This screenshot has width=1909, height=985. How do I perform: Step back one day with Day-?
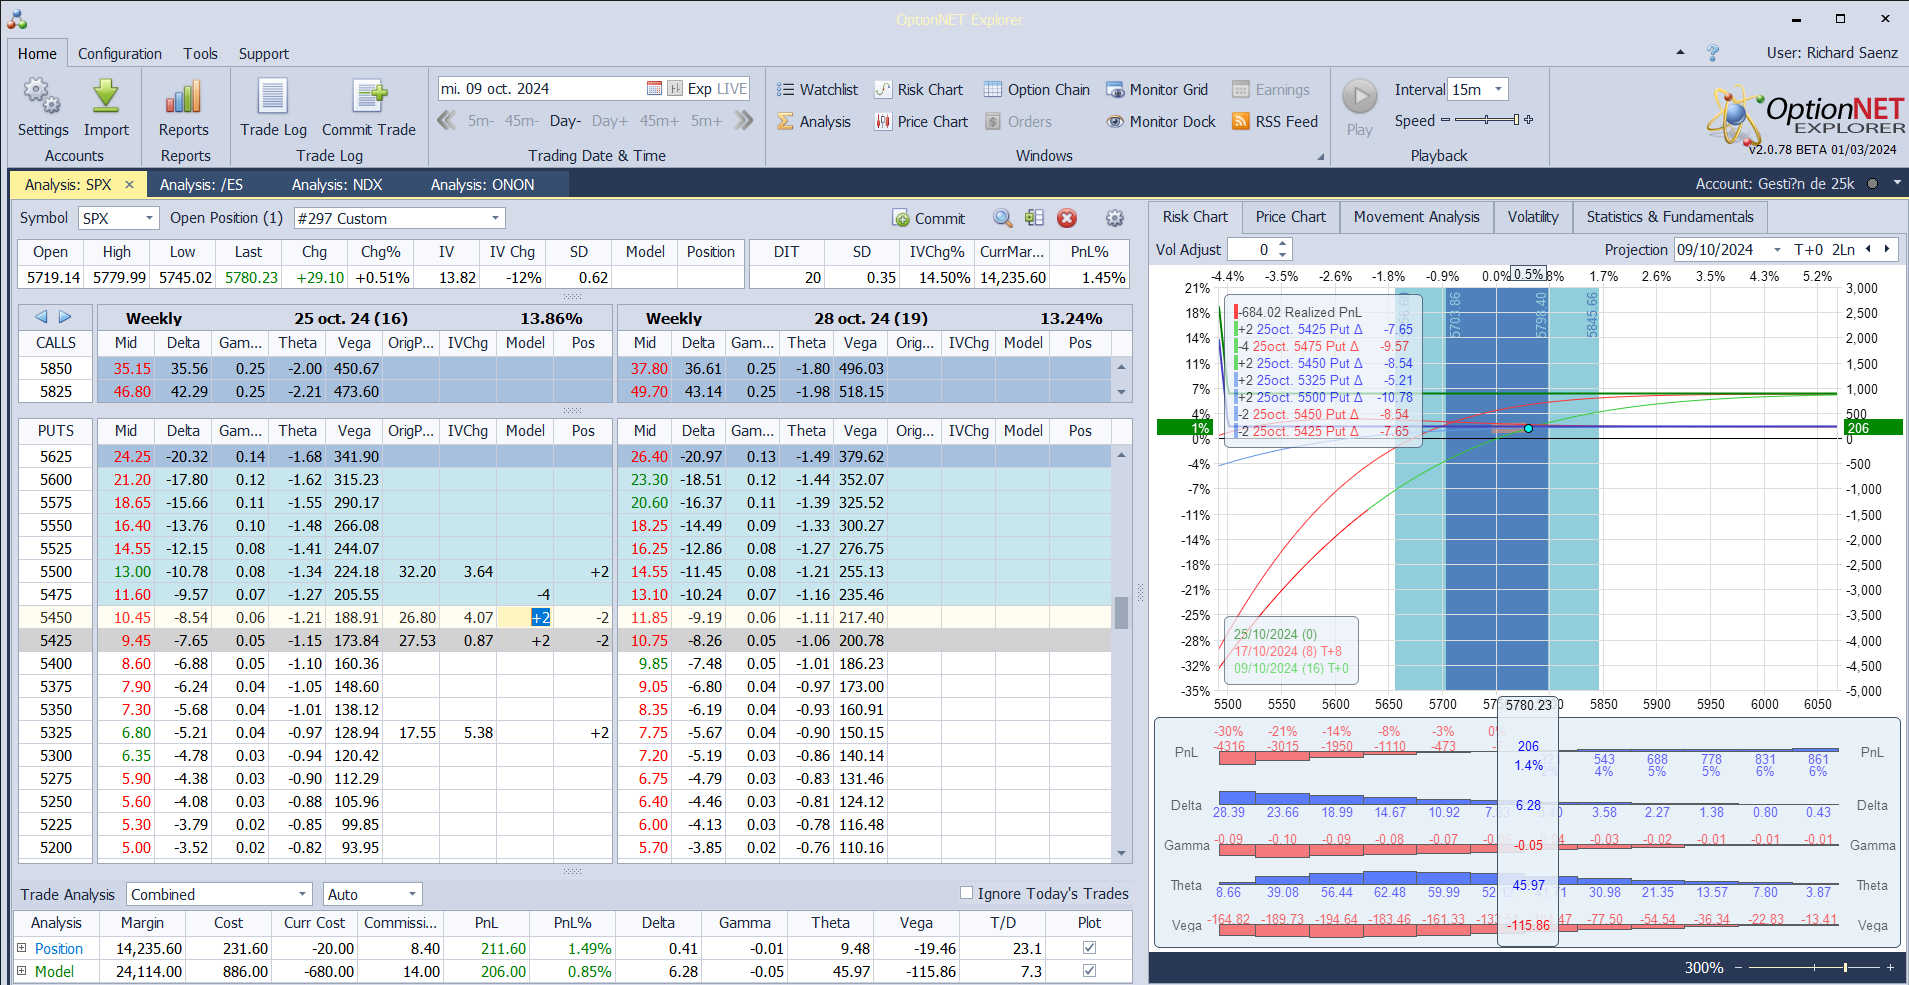coord(565,120)
